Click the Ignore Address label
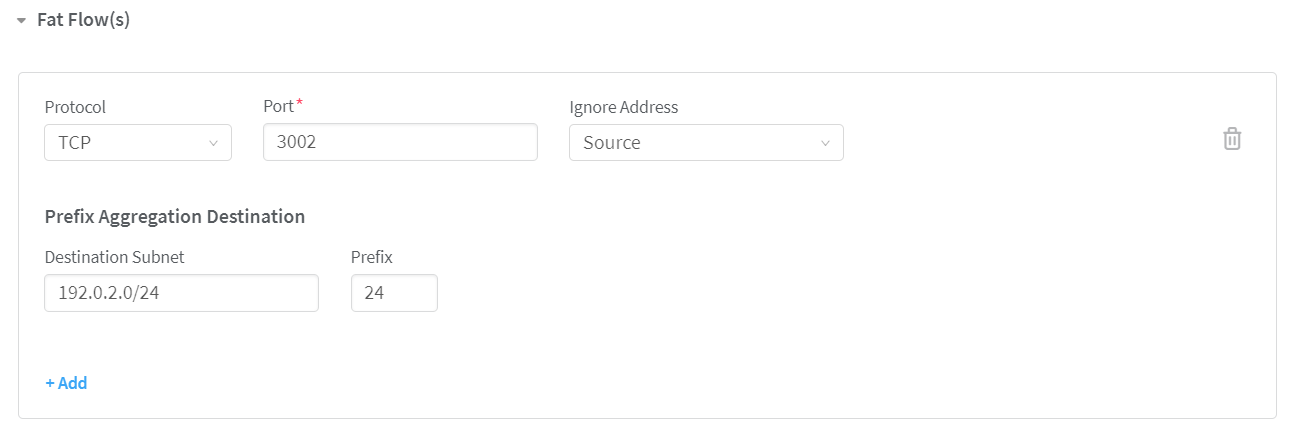Viewport: 1296px width, 438px height. pyautogui.click(x=623, y=107)
